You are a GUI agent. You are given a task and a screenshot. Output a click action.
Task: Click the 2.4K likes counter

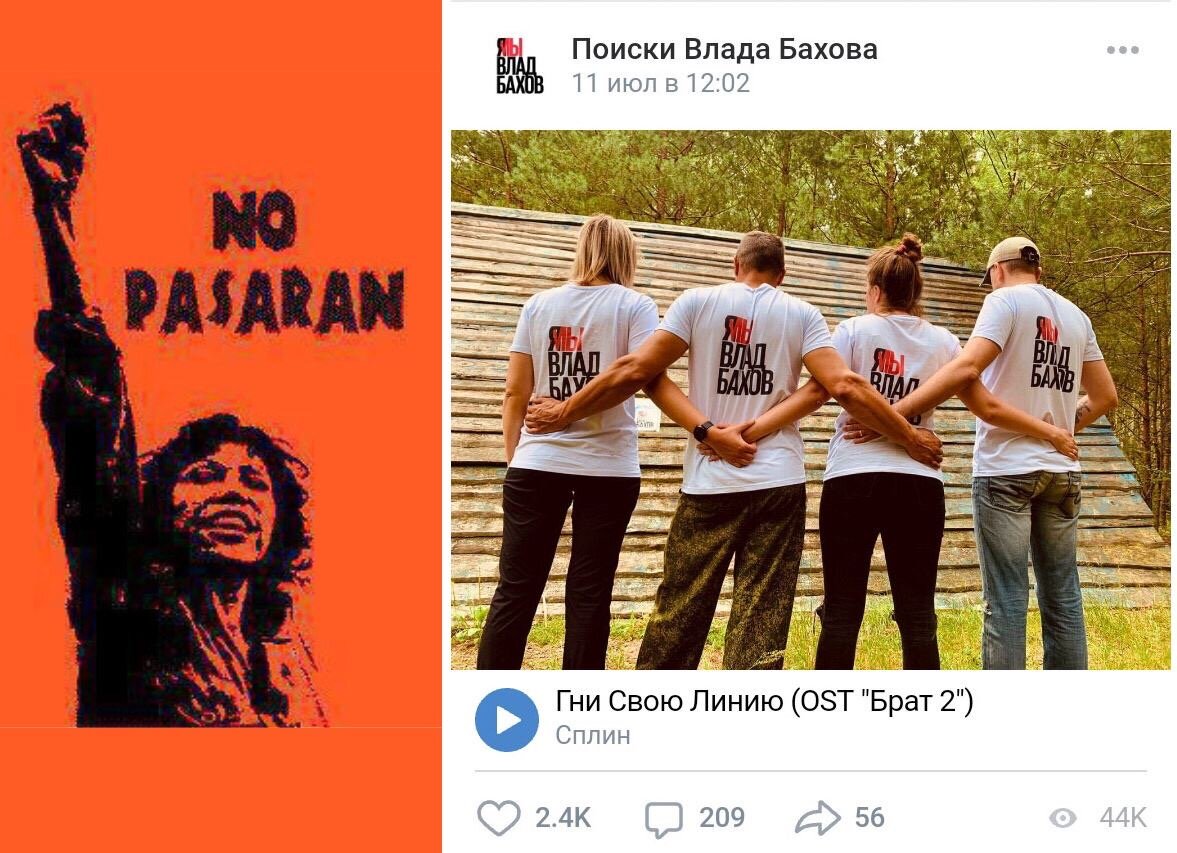coord(563,818)
